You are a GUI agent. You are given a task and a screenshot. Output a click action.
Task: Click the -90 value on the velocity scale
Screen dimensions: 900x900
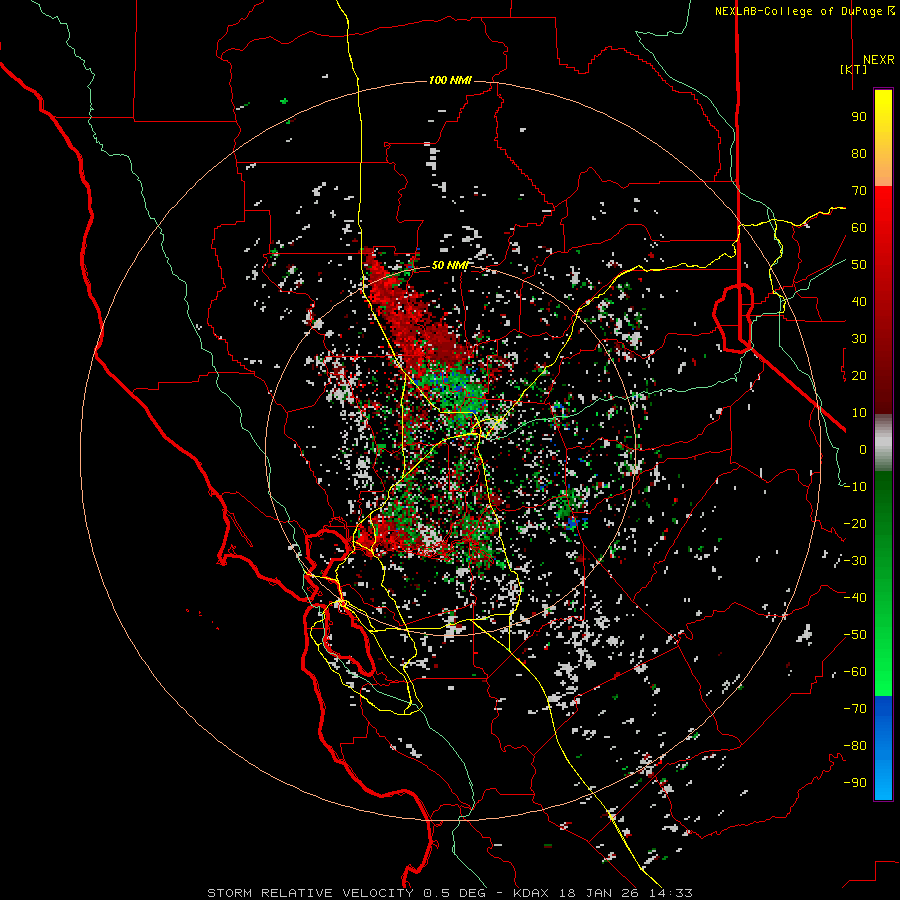click(855, 783)
